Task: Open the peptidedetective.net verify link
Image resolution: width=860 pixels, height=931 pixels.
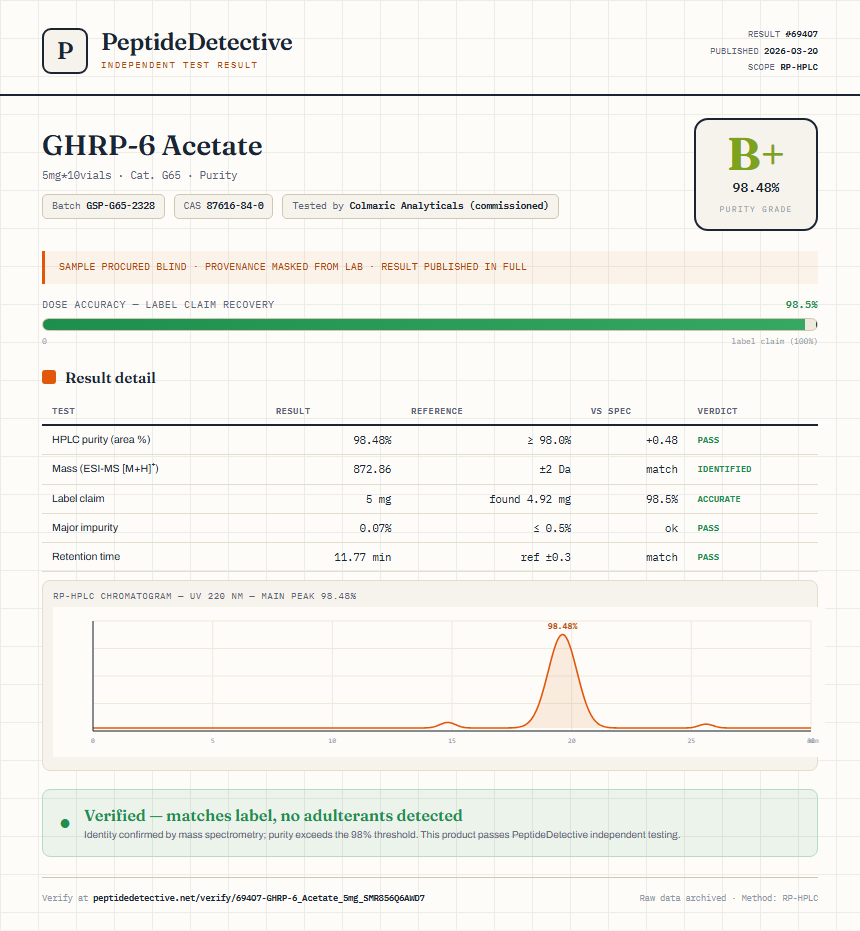Action: point(259,898)
